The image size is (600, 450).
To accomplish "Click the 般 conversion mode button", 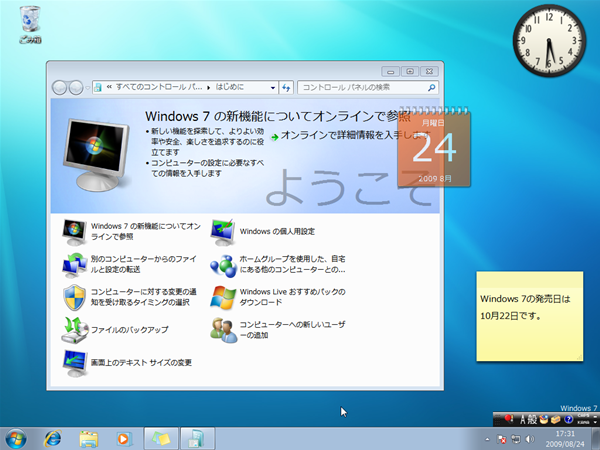I will click(x=532, y=420).
